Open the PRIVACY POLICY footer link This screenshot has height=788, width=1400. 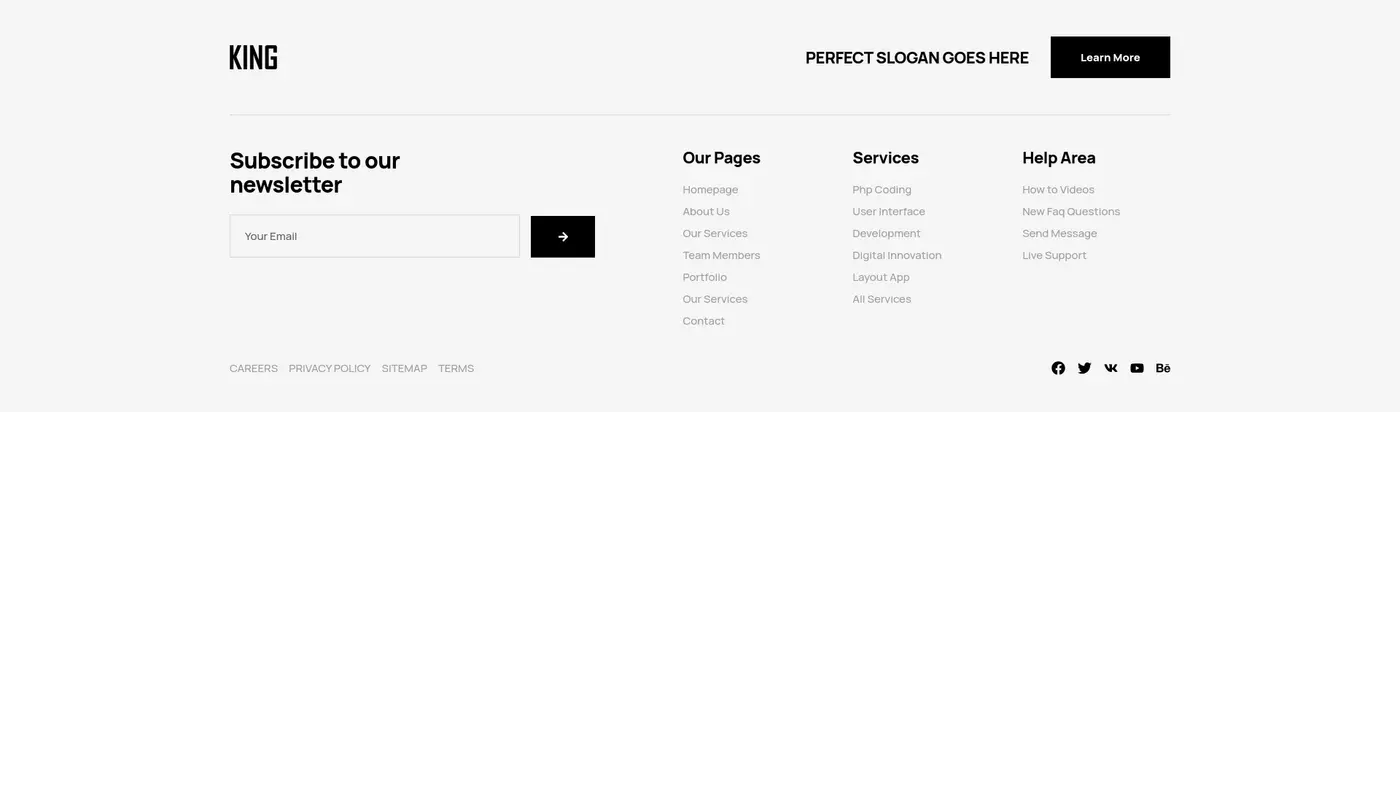pyautogui.click(x=329, y=369)
